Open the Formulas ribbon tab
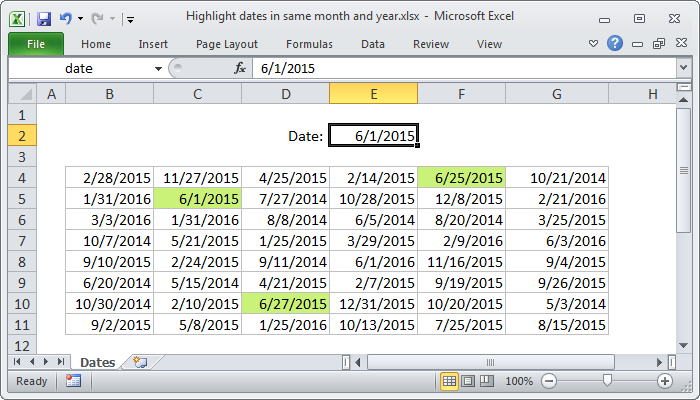 pyautogui.click(x=309, y=44)
